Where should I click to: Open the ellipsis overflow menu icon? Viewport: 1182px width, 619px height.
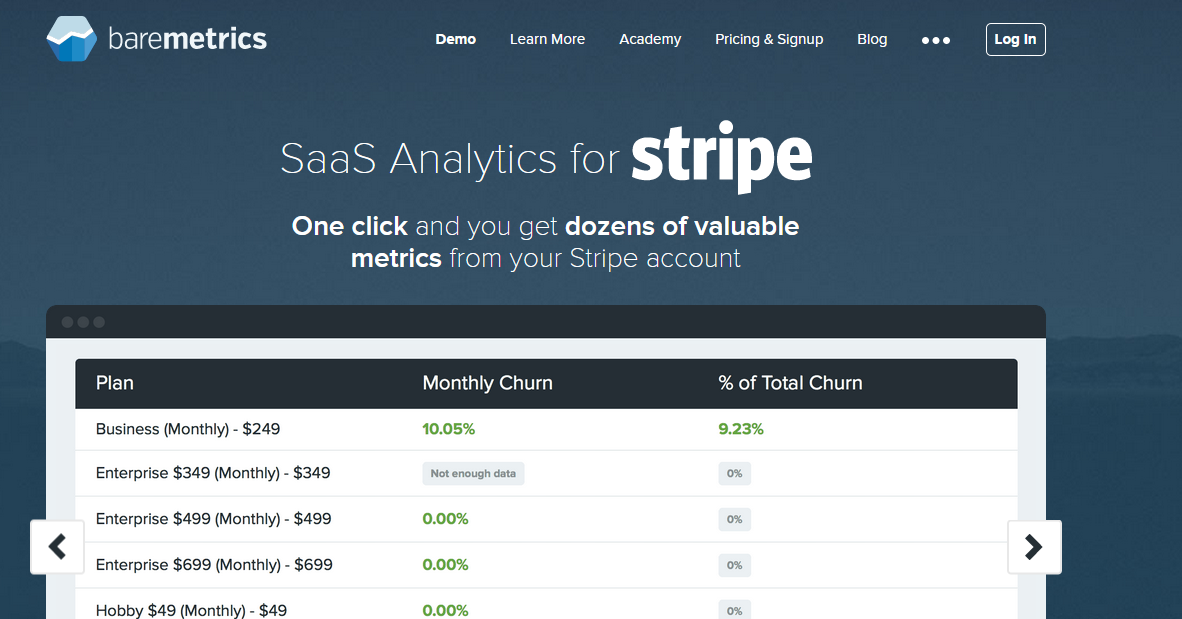pos(935,40)
